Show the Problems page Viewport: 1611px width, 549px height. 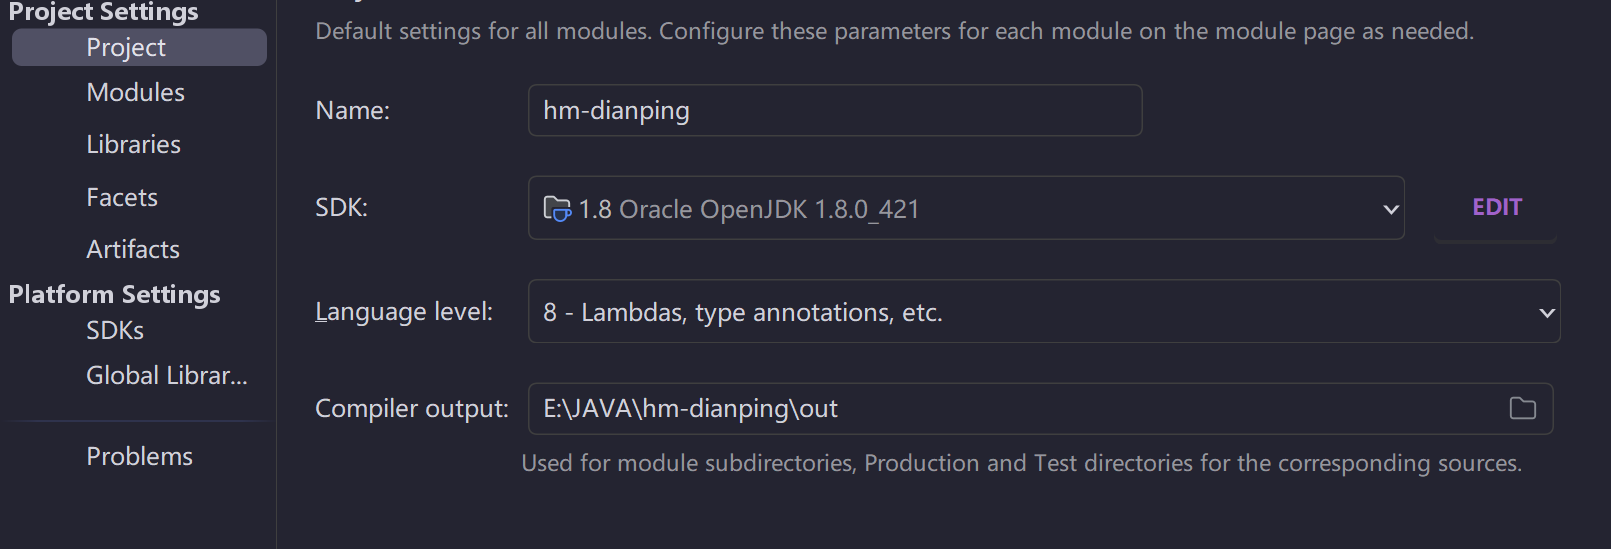[x=139, y=456]
